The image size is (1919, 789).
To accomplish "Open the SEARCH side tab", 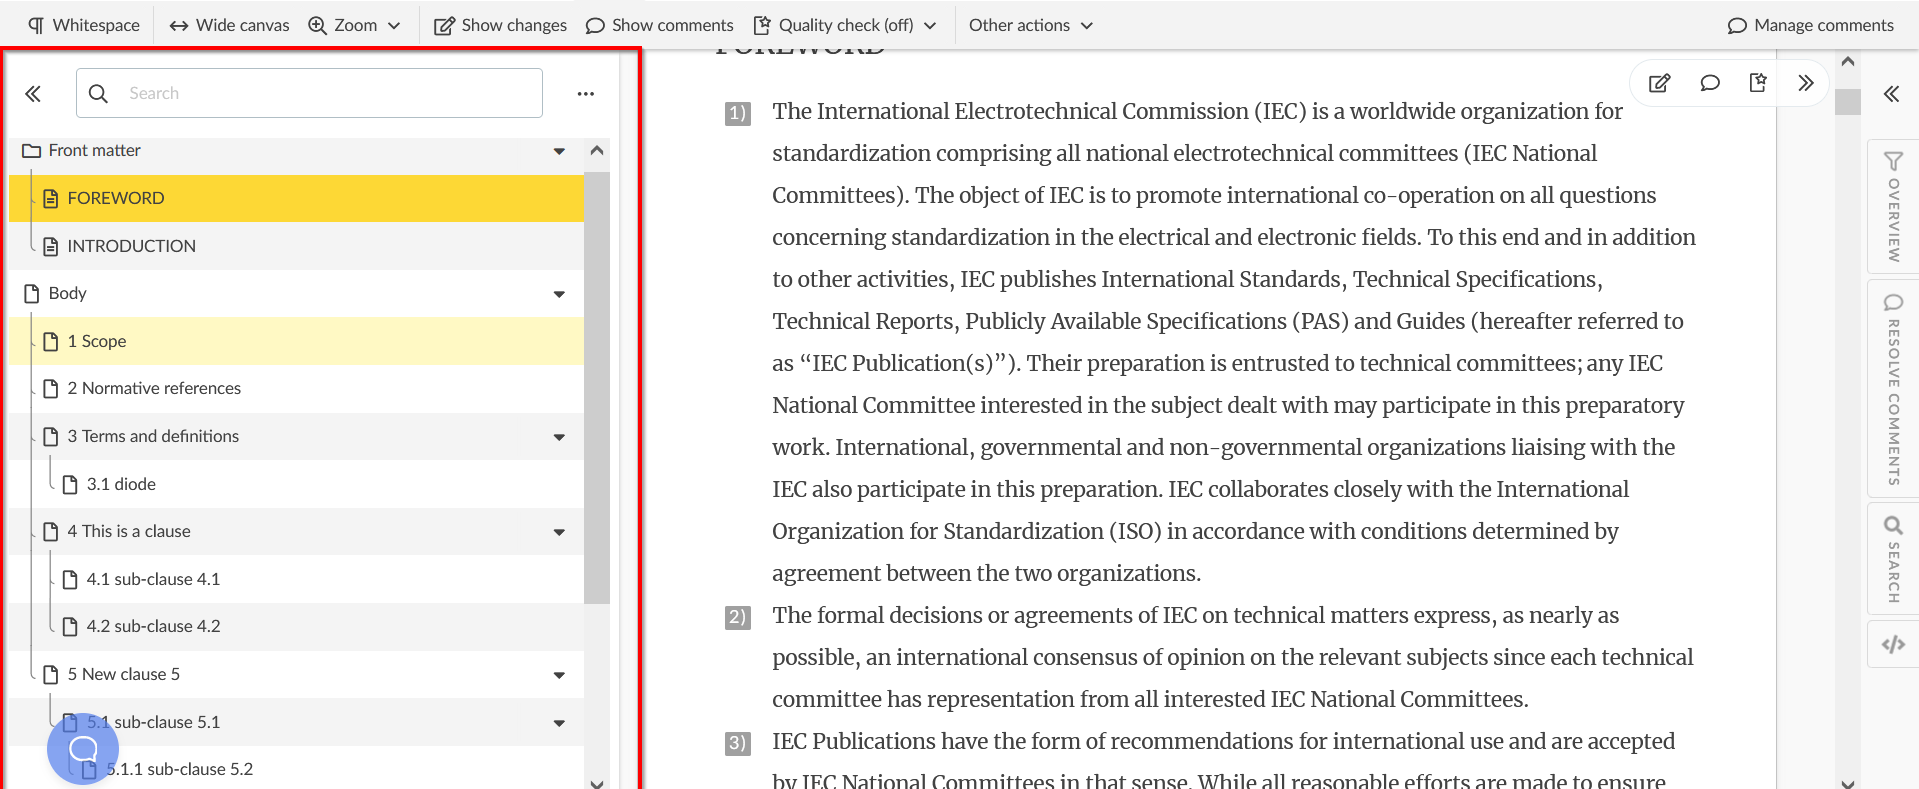I will pyautogui.click(x=1893, y=558).
